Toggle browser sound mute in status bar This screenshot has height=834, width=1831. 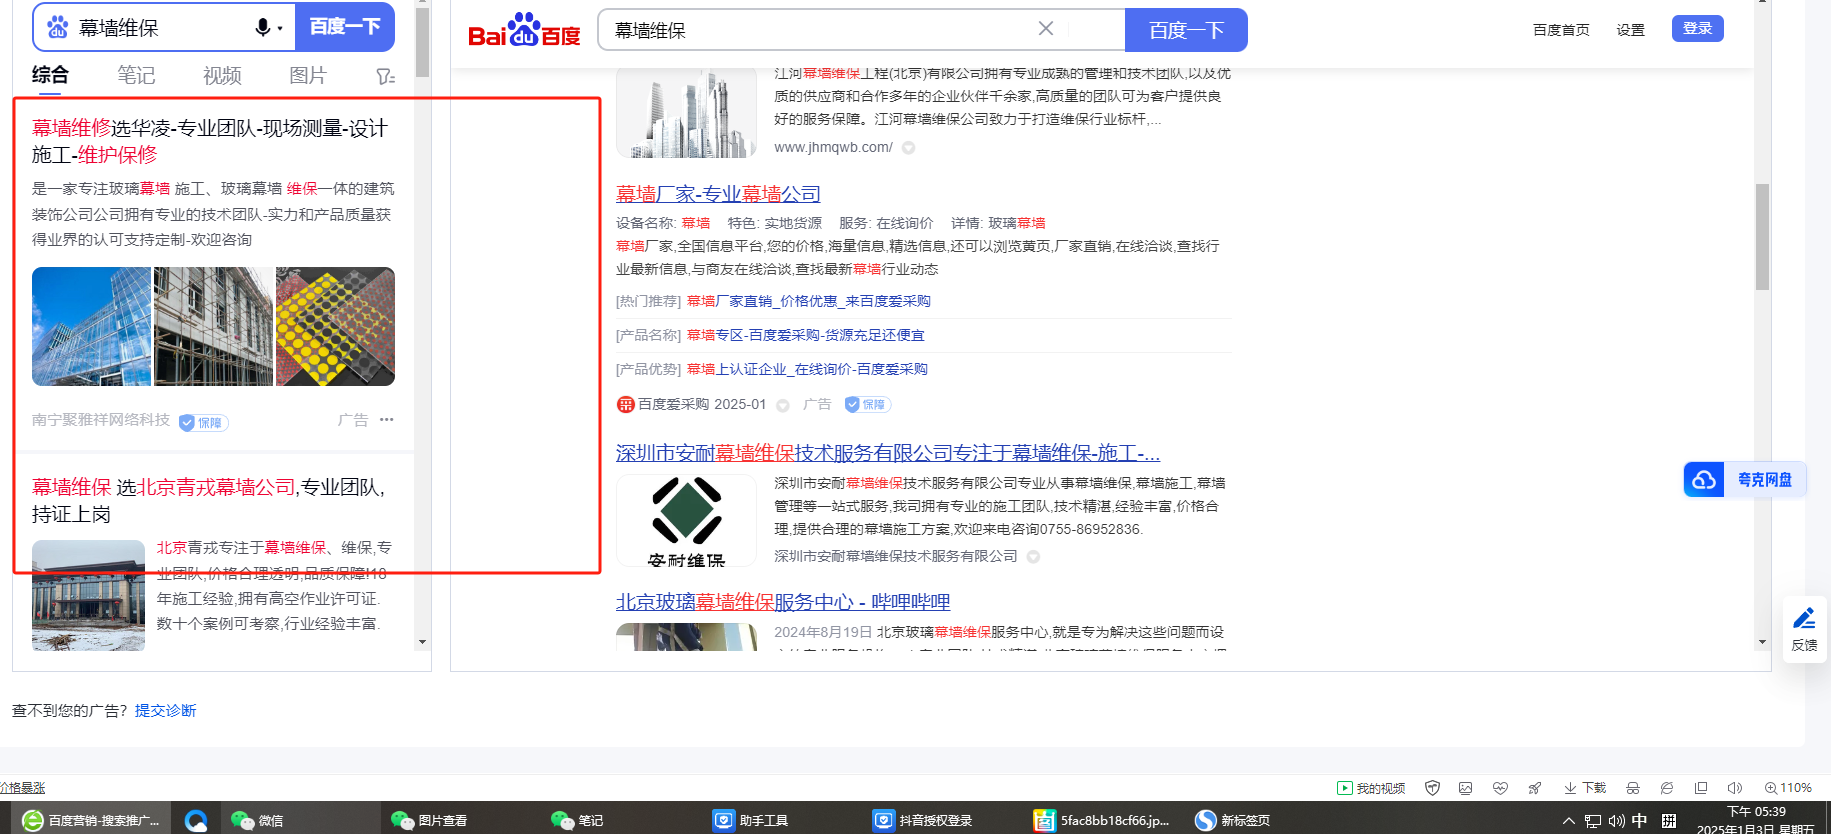[1735, 788]
